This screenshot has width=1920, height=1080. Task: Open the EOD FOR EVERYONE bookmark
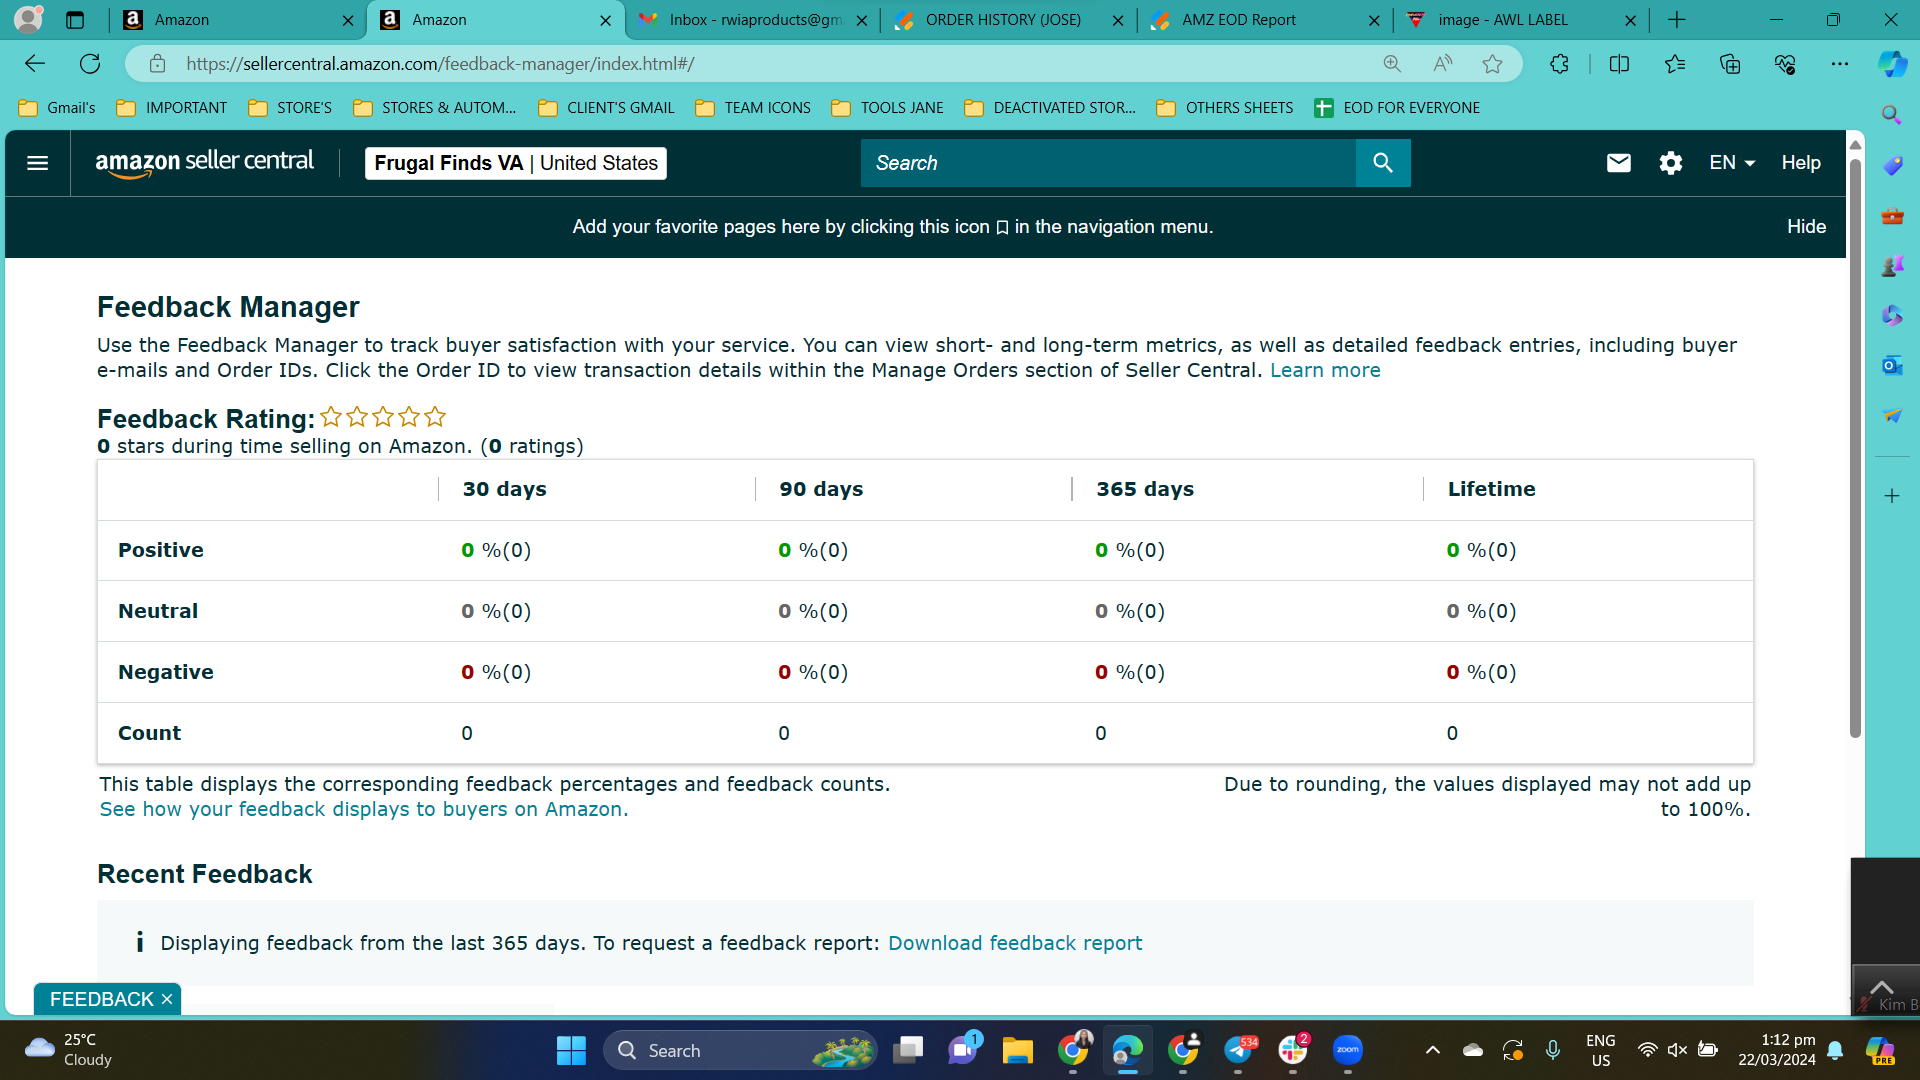(x=1397, y=108)
